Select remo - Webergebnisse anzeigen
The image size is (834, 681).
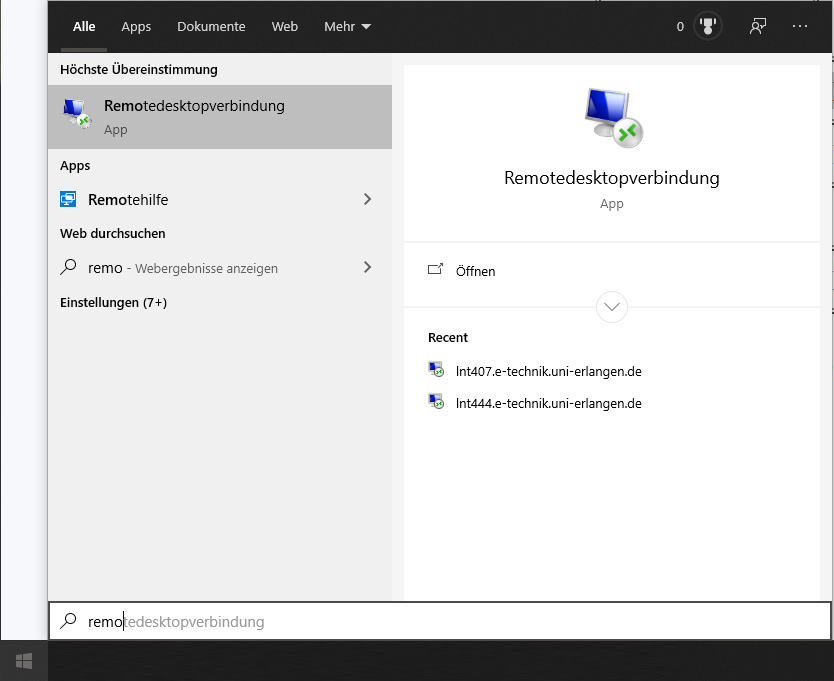220,268
